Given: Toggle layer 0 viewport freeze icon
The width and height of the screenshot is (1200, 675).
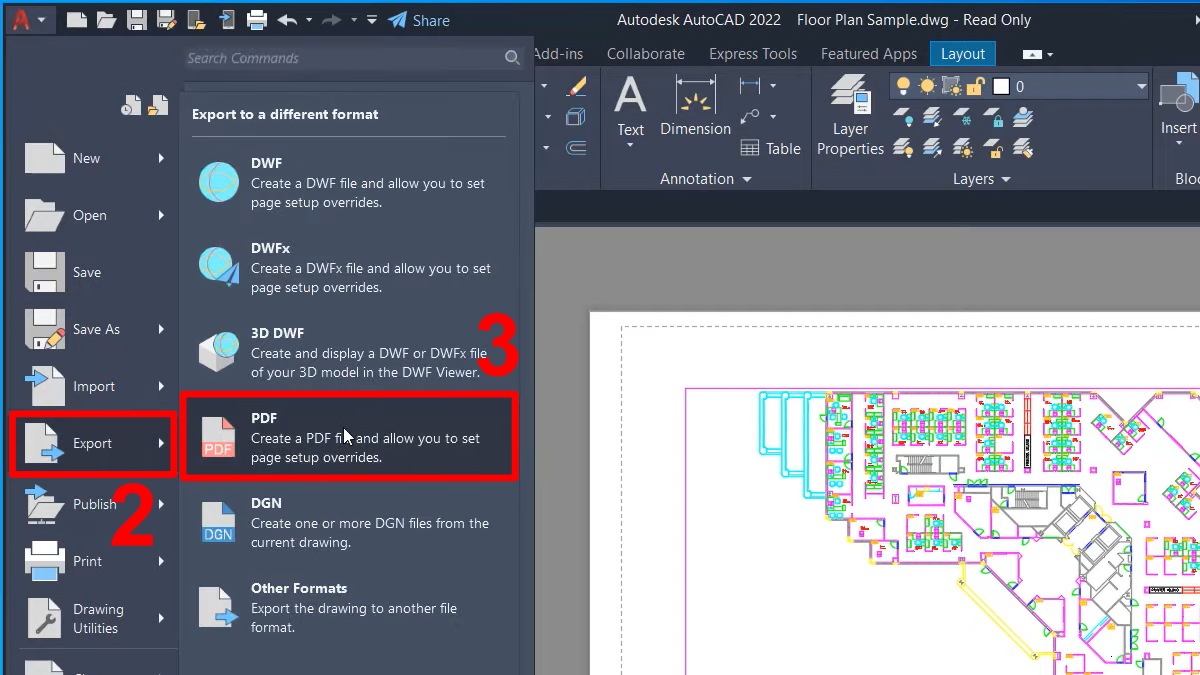Looking at the screenshot, I should click(x=953, y=86).
